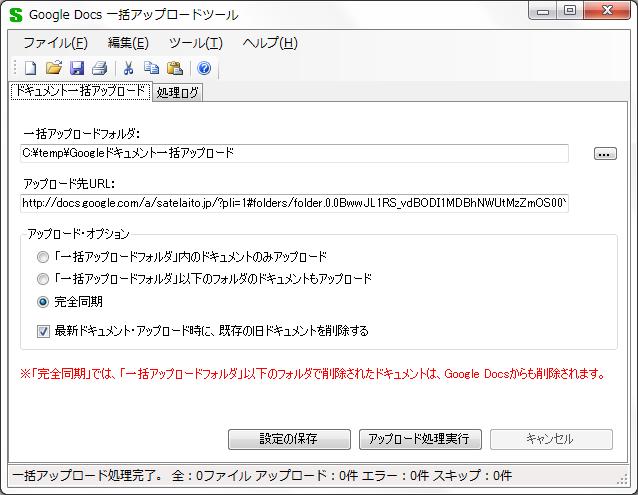Click the Copy toolbar icon

[151, 69]
